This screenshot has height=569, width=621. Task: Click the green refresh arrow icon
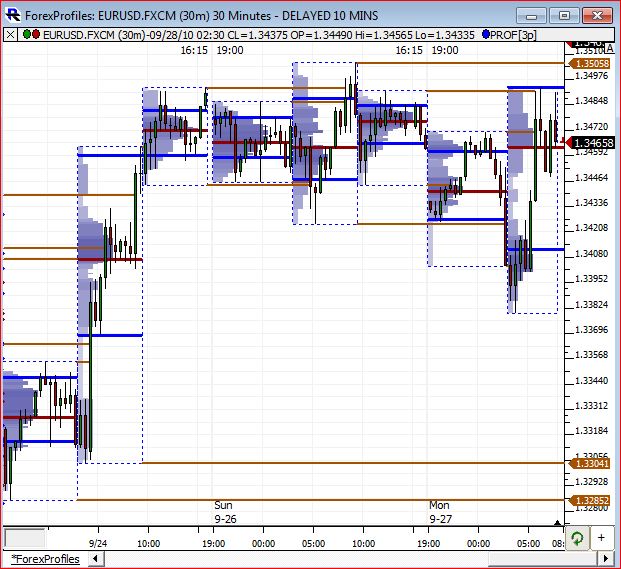(577, 538)
